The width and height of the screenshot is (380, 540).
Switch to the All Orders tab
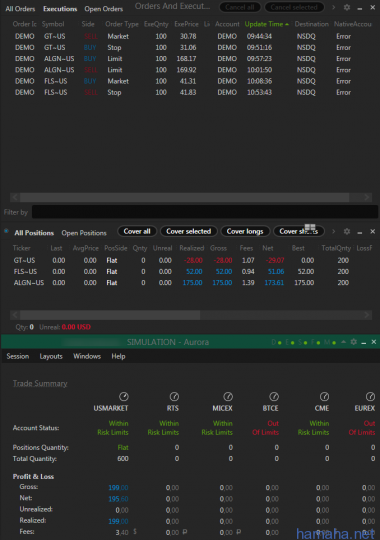coord(20,9)
